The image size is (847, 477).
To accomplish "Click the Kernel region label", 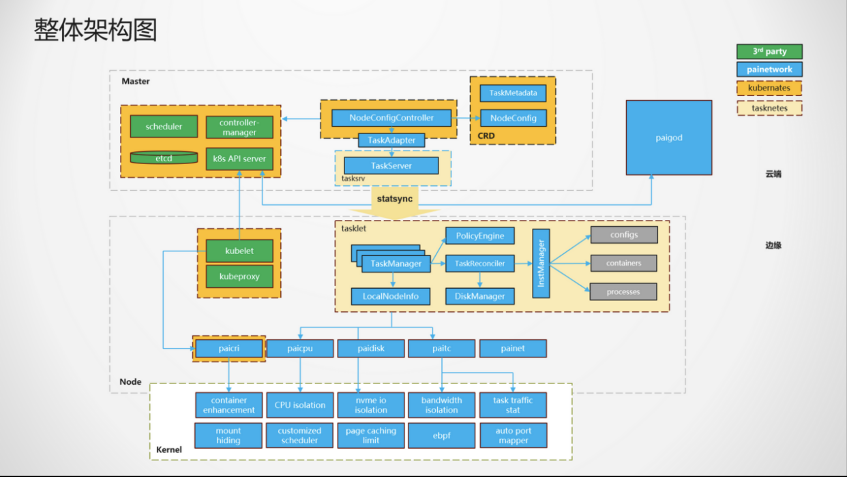I will click(169, 449).
